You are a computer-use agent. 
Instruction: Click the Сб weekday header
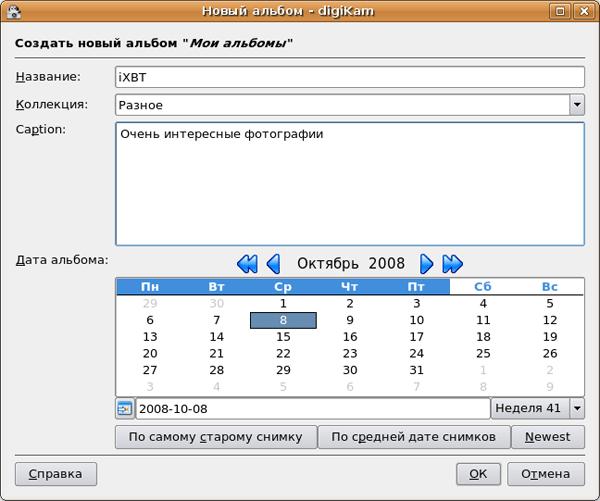pyautogui.click(x=483, y=287)
